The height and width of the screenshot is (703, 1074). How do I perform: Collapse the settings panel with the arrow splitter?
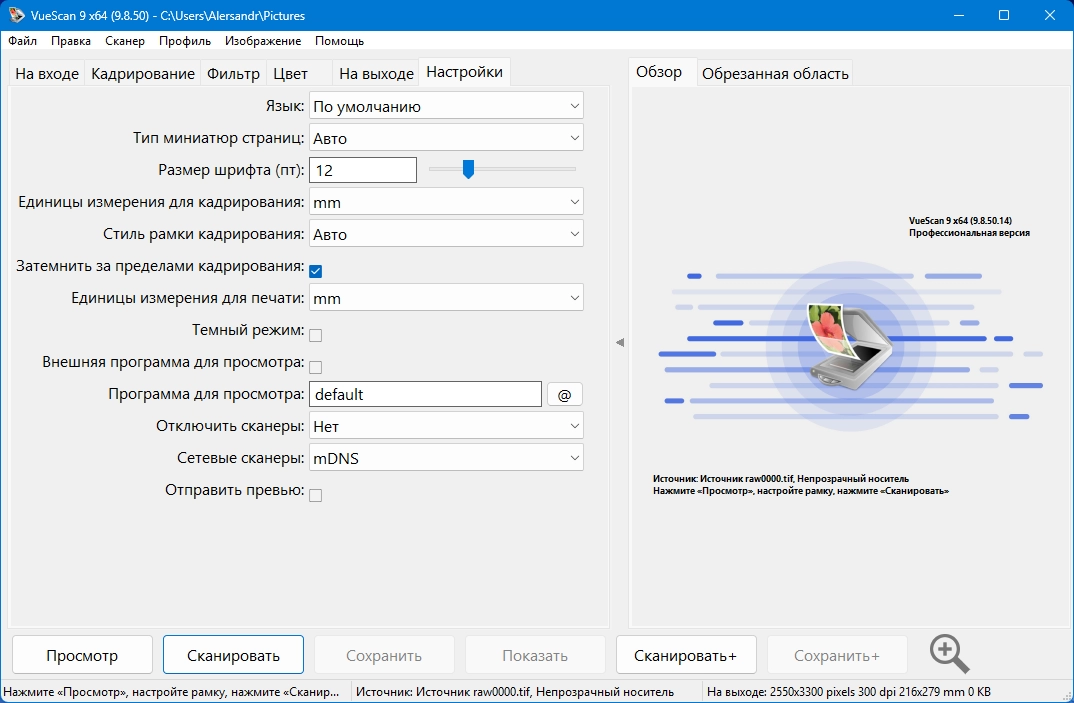coord(620,342)
